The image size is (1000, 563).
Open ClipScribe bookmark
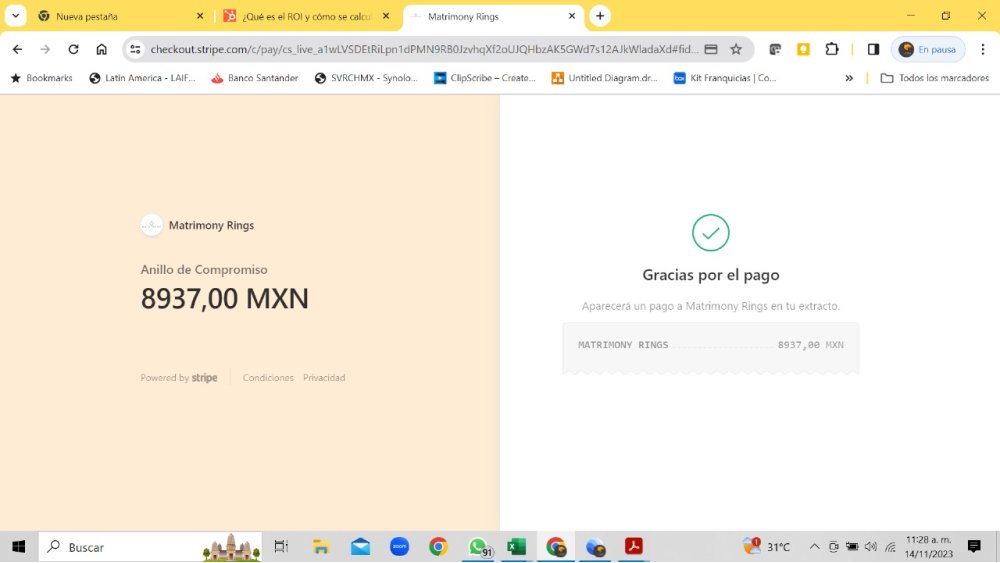coord(485,78)
